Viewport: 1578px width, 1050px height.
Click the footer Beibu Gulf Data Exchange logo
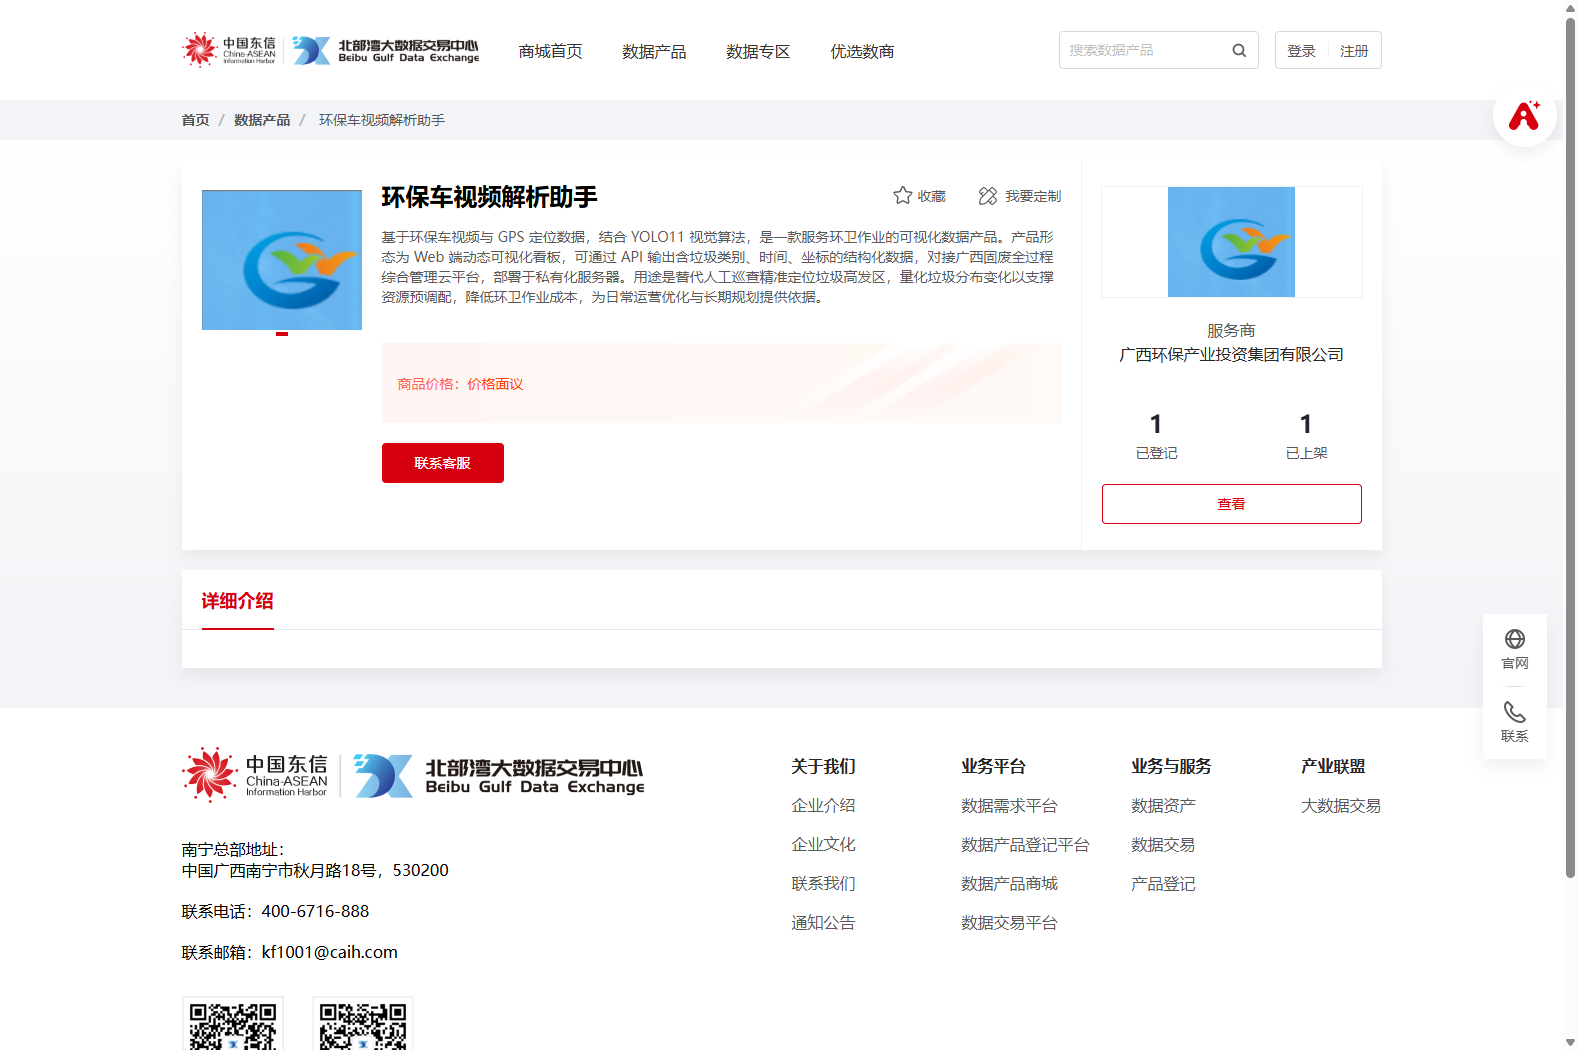(498, 776)
